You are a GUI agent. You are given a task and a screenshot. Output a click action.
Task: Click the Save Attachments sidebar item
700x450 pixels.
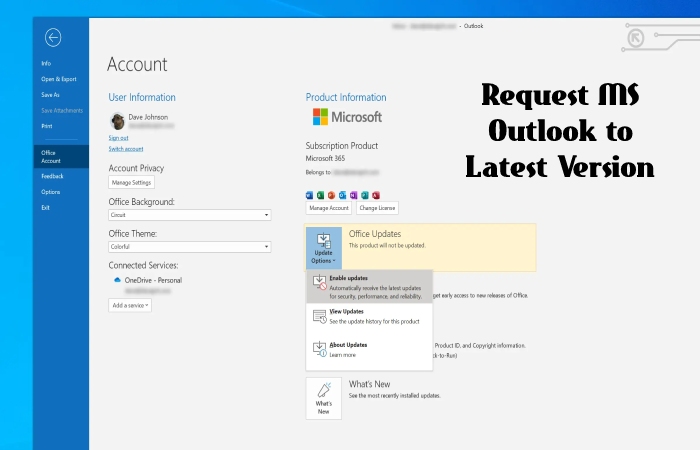[x=62, y=110]
